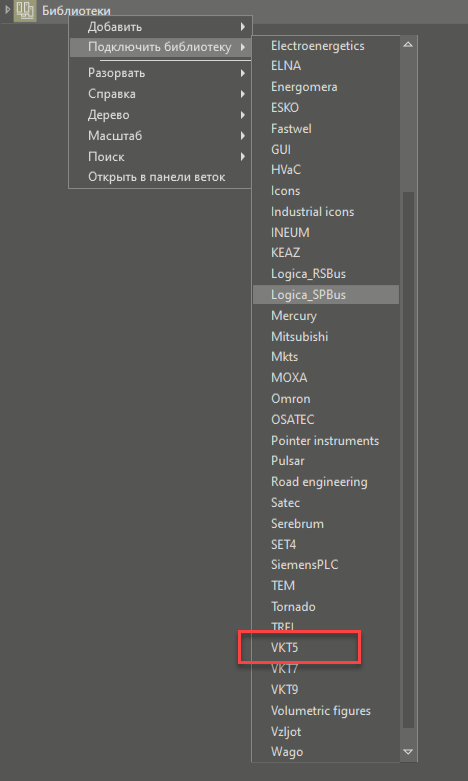Connect the TEM library
Image resolution: width=468 pixels, height=781 pixels.
(x=326, y=586)
